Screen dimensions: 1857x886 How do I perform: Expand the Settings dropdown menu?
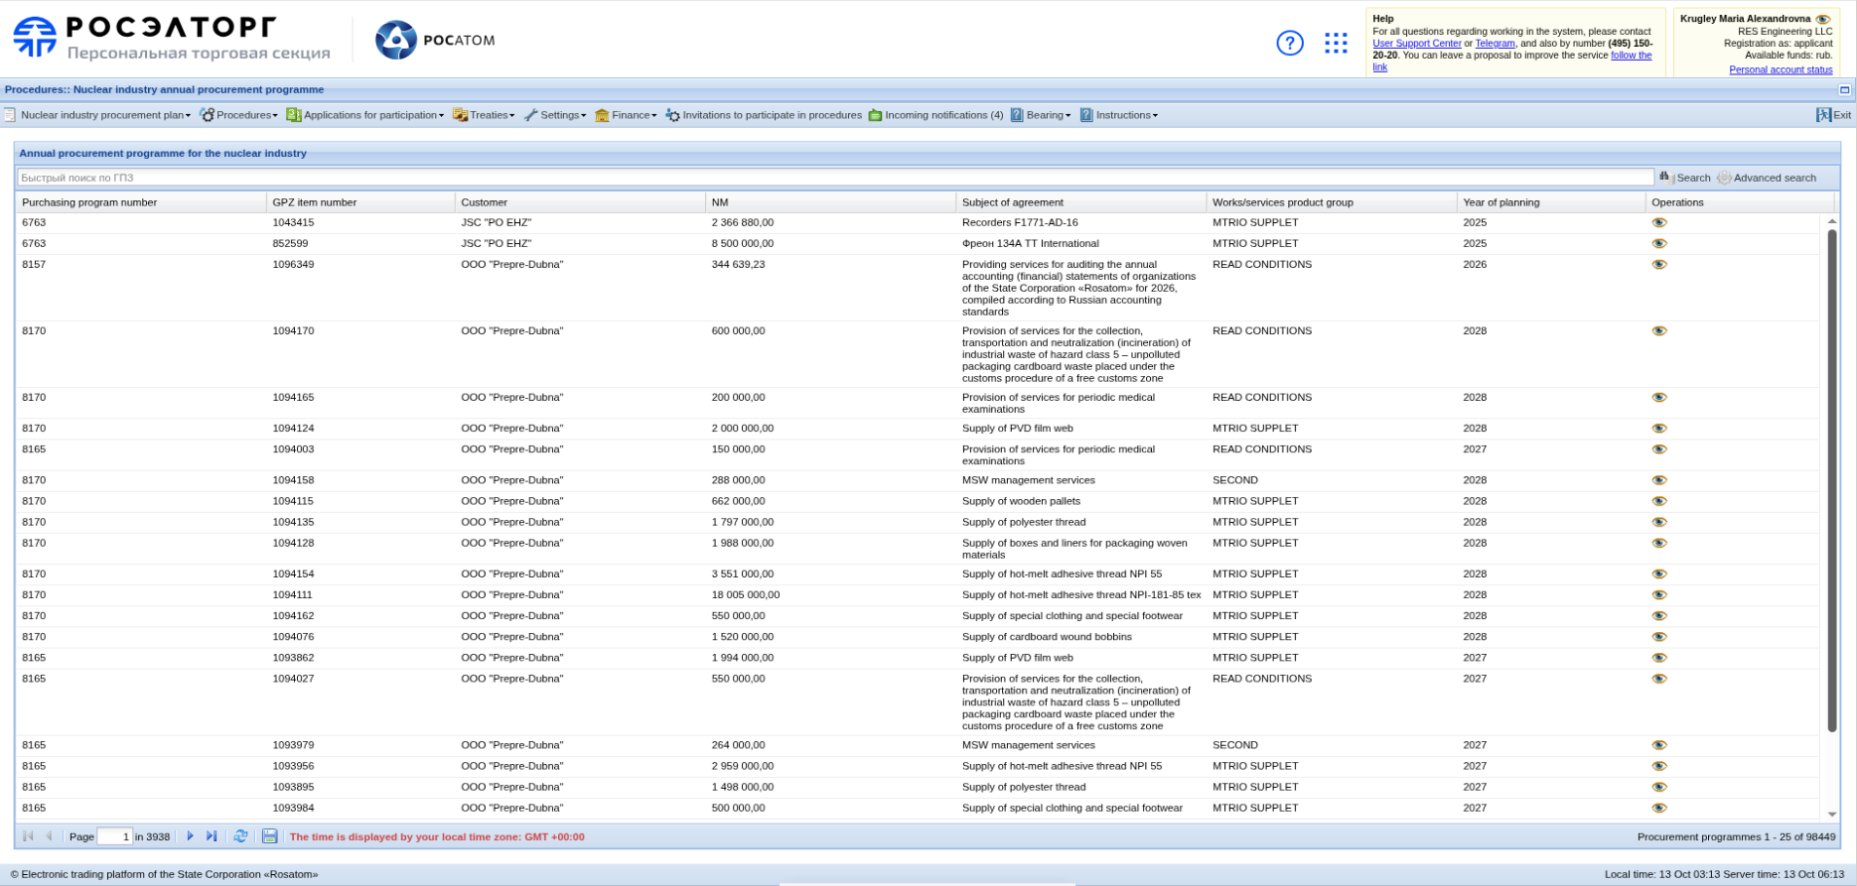pos(556,115)
